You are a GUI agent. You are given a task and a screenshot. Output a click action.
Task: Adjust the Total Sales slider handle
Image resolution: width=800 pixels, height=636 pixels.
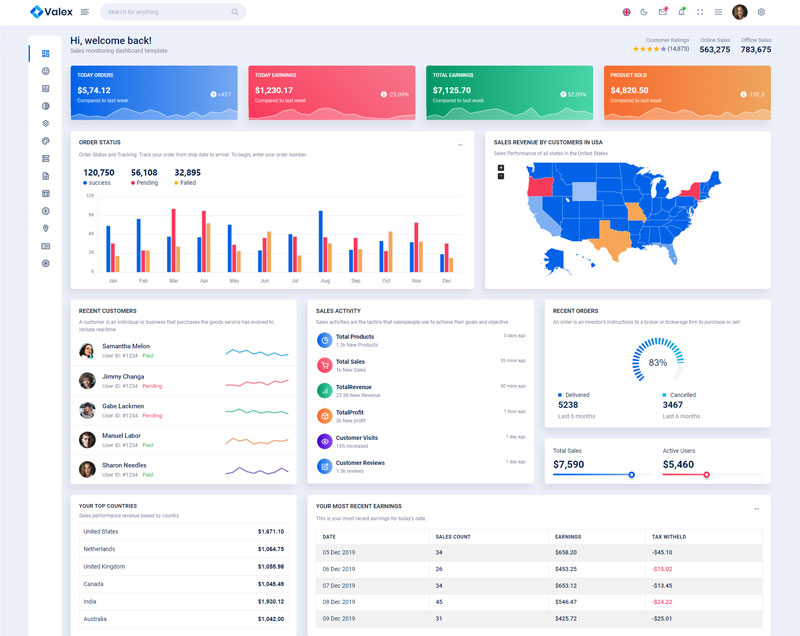631,475
